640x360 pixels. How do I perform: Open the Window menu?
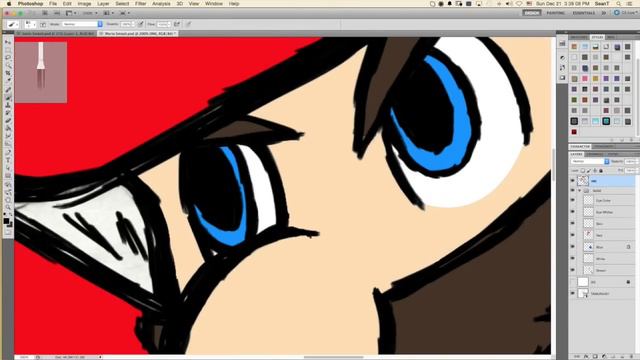[x=214, y=4]
